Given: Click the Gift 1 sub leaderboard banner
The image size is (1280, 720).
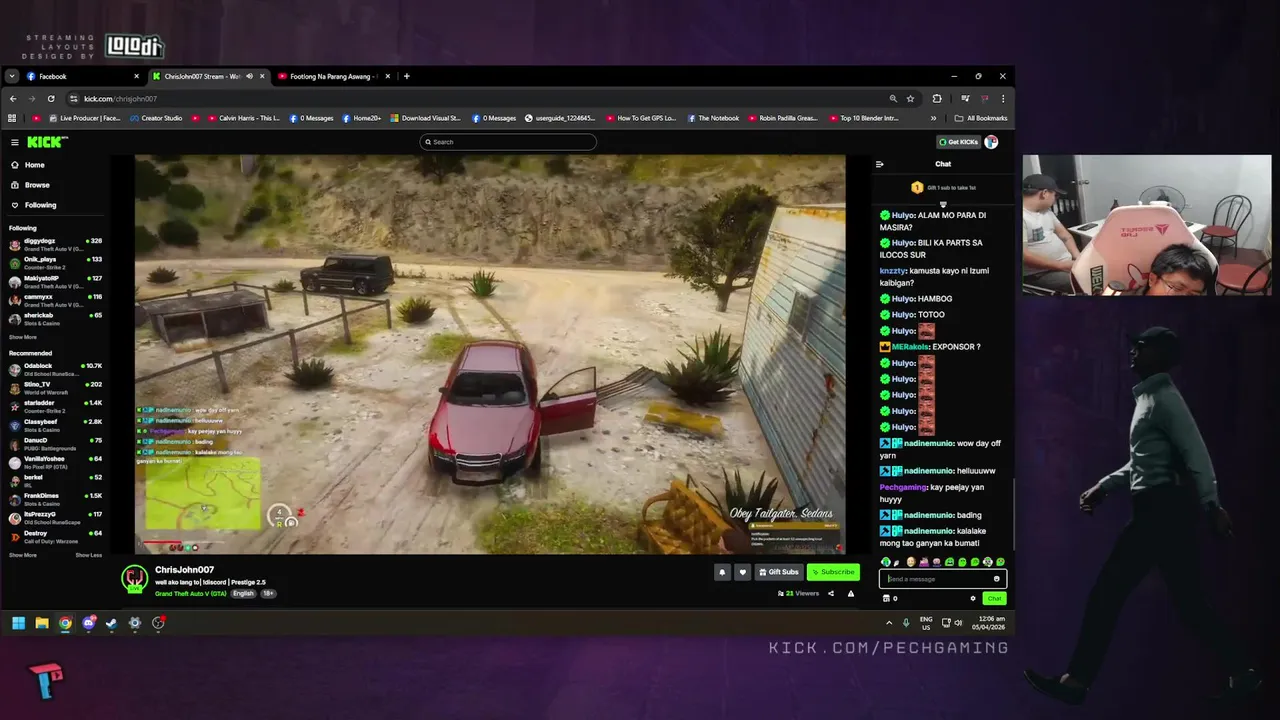Looking at the screenshot, I should pyautogui.click(x=943, y=187).
